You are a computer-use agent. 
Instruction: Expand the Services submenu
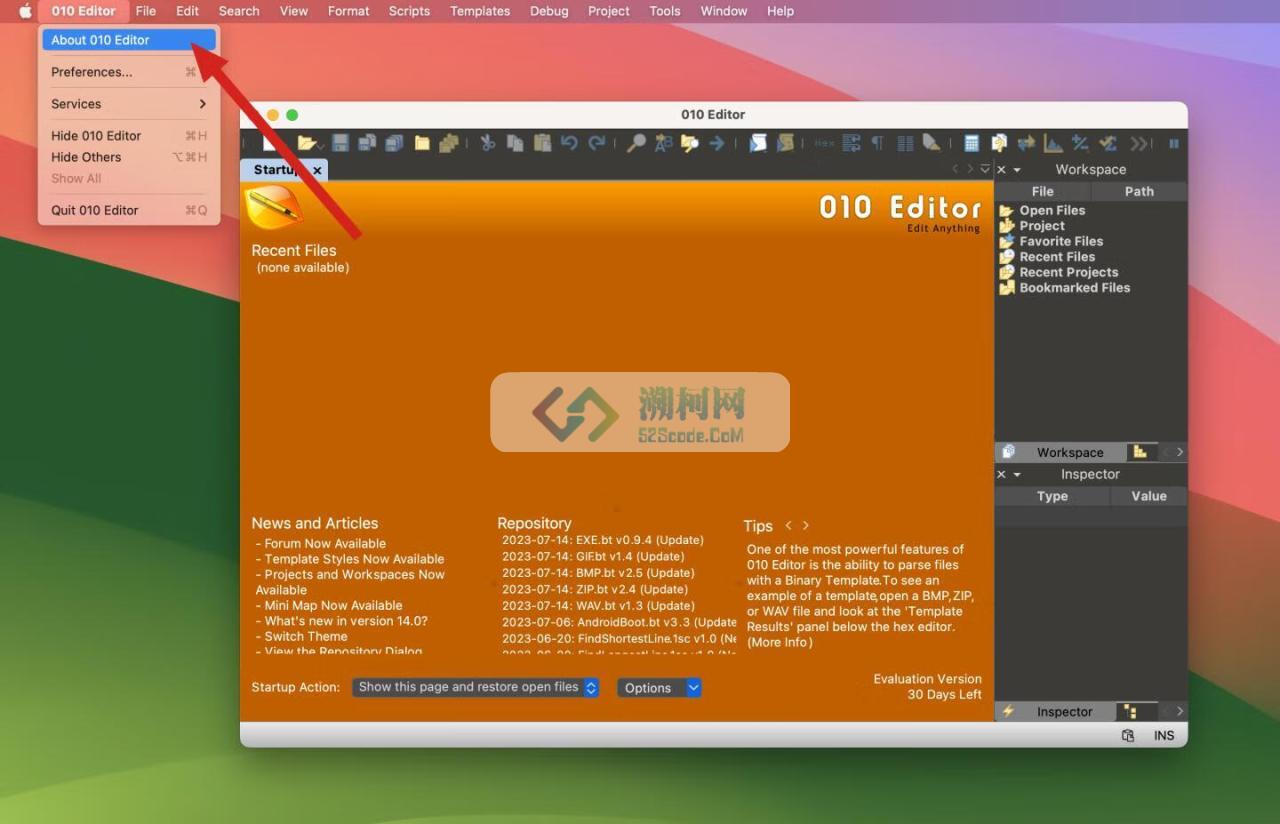pos(129,104)
